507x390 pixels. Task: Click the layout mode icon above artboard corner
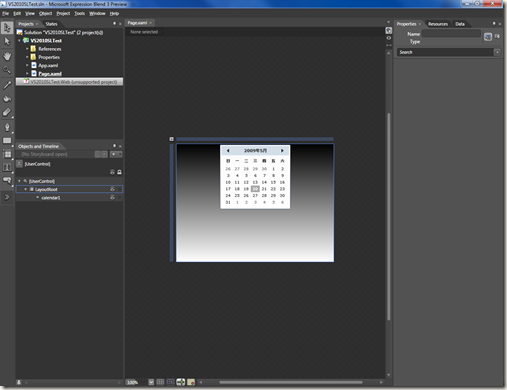point(172,139)
